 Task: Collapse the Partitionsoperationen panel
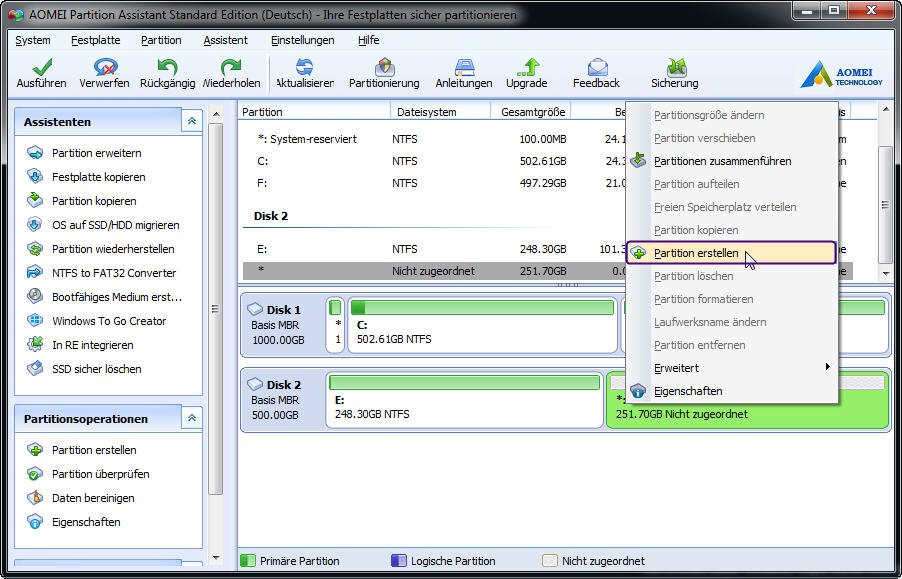192,418
